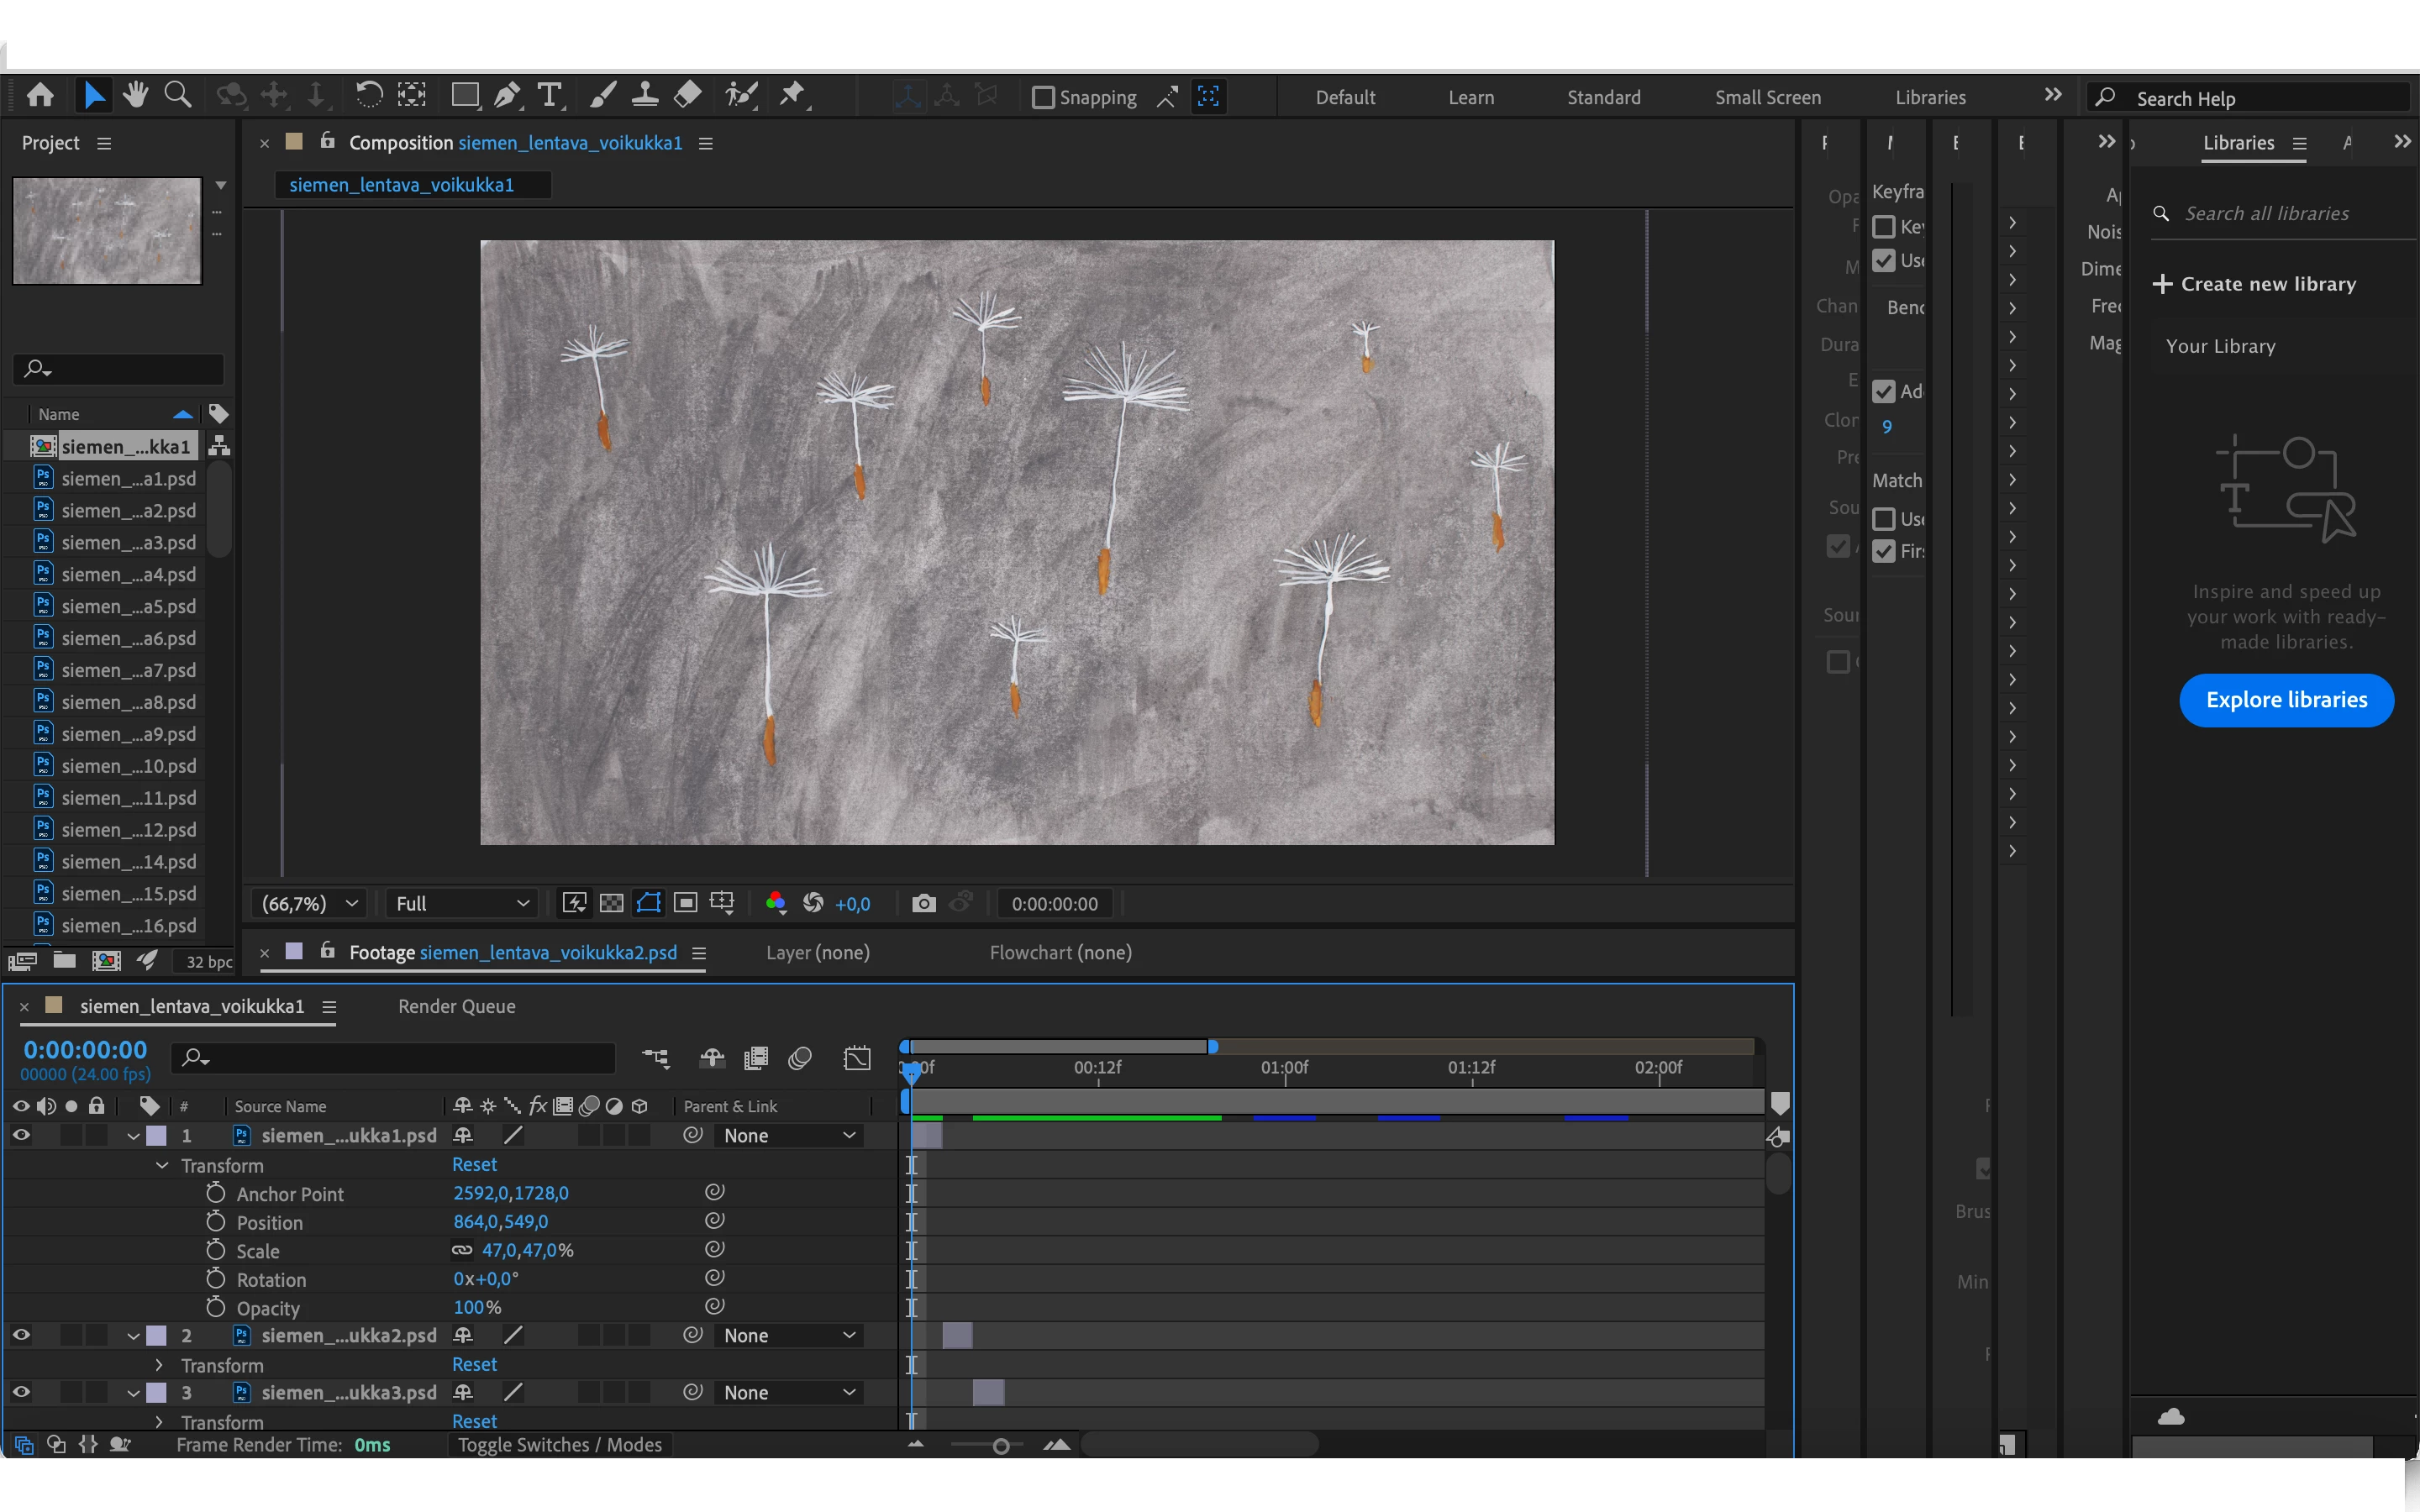
Task: Click the snapshot camera icon
Action: (923, 904)
